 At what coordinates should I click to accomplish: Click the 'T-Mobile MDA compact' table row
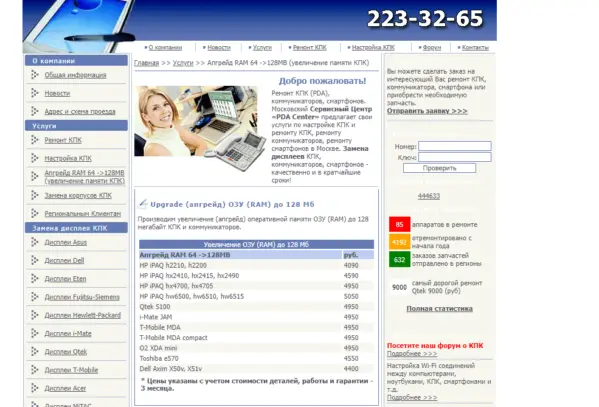click(256, 338)
